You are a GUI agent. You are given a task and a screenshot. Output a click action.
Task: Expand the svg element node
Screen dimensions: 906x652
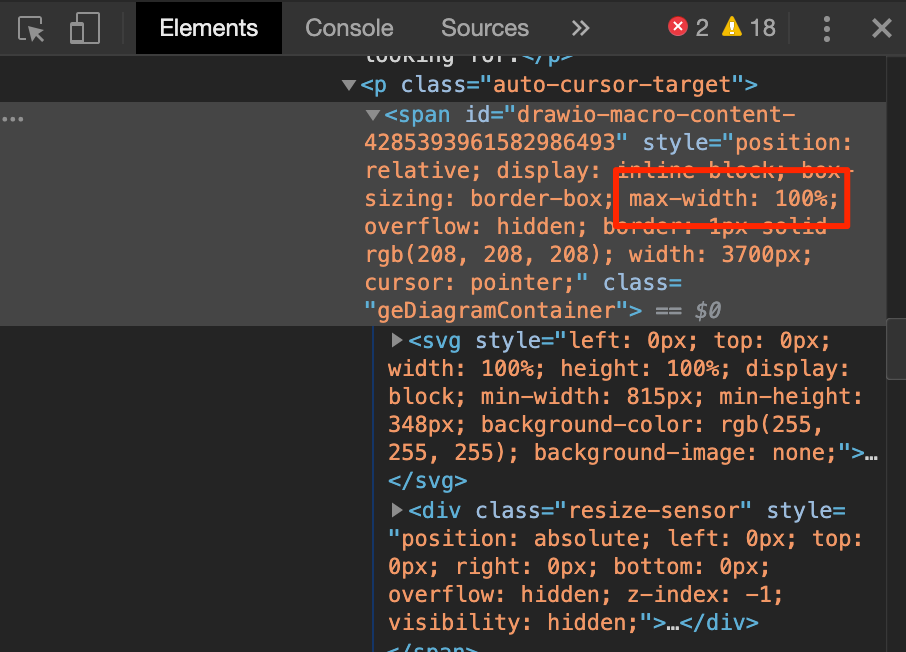click(396, 340)
